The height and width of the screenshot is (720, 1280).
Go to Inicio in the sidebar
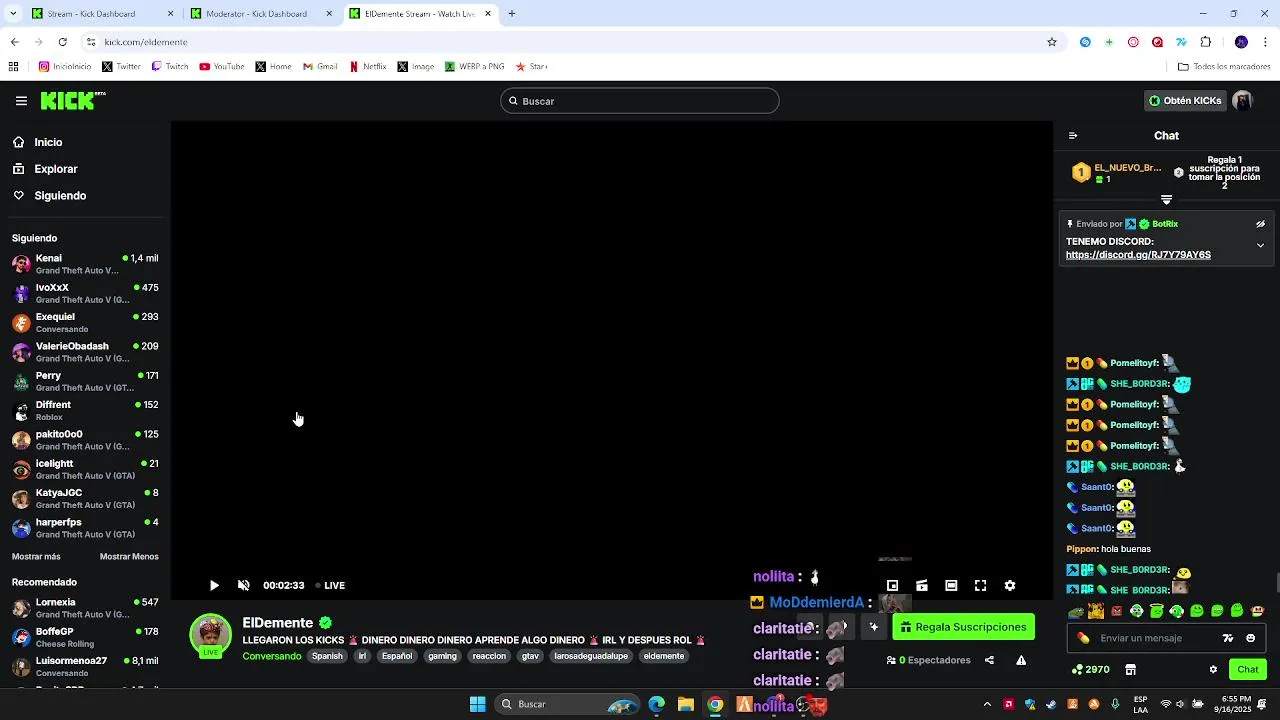point(39,142)
